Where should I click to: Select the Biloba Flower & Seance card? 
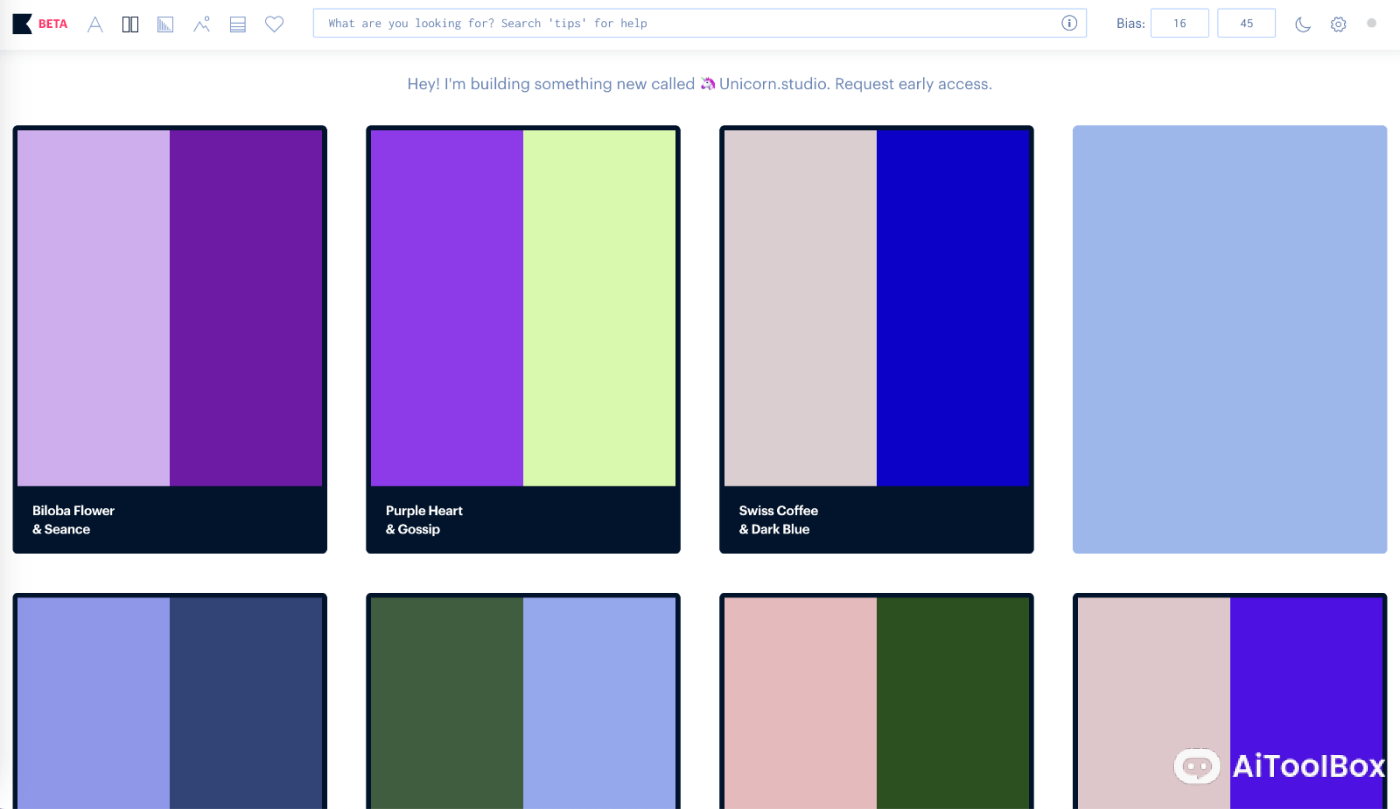(x=170, y=339)
